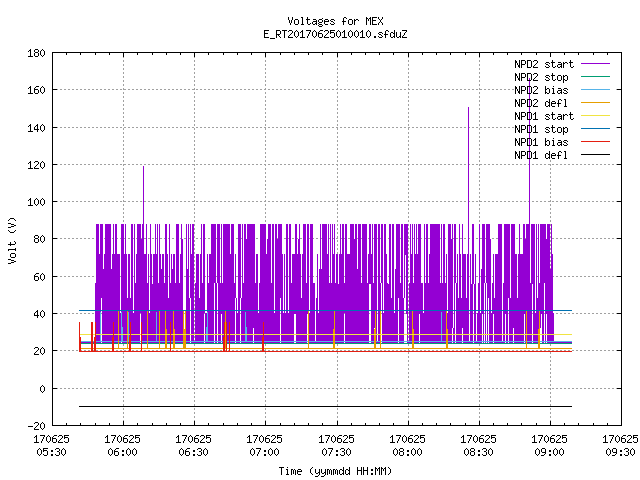Image resolution: width=640 pixels, height=480 pixels.
Task: Click the 'Volt (V)' y-axis label
Action: tap(13, 240)
